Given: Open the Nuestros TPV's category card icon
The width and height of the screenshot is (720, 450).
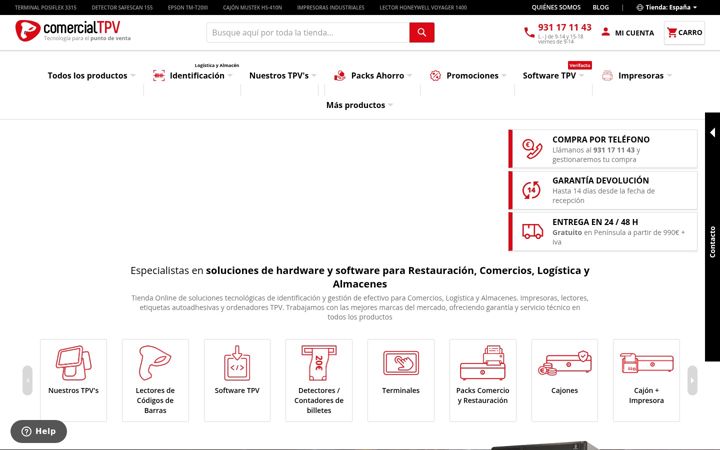Looking at the screenshot, I should (x=73, y=363).
